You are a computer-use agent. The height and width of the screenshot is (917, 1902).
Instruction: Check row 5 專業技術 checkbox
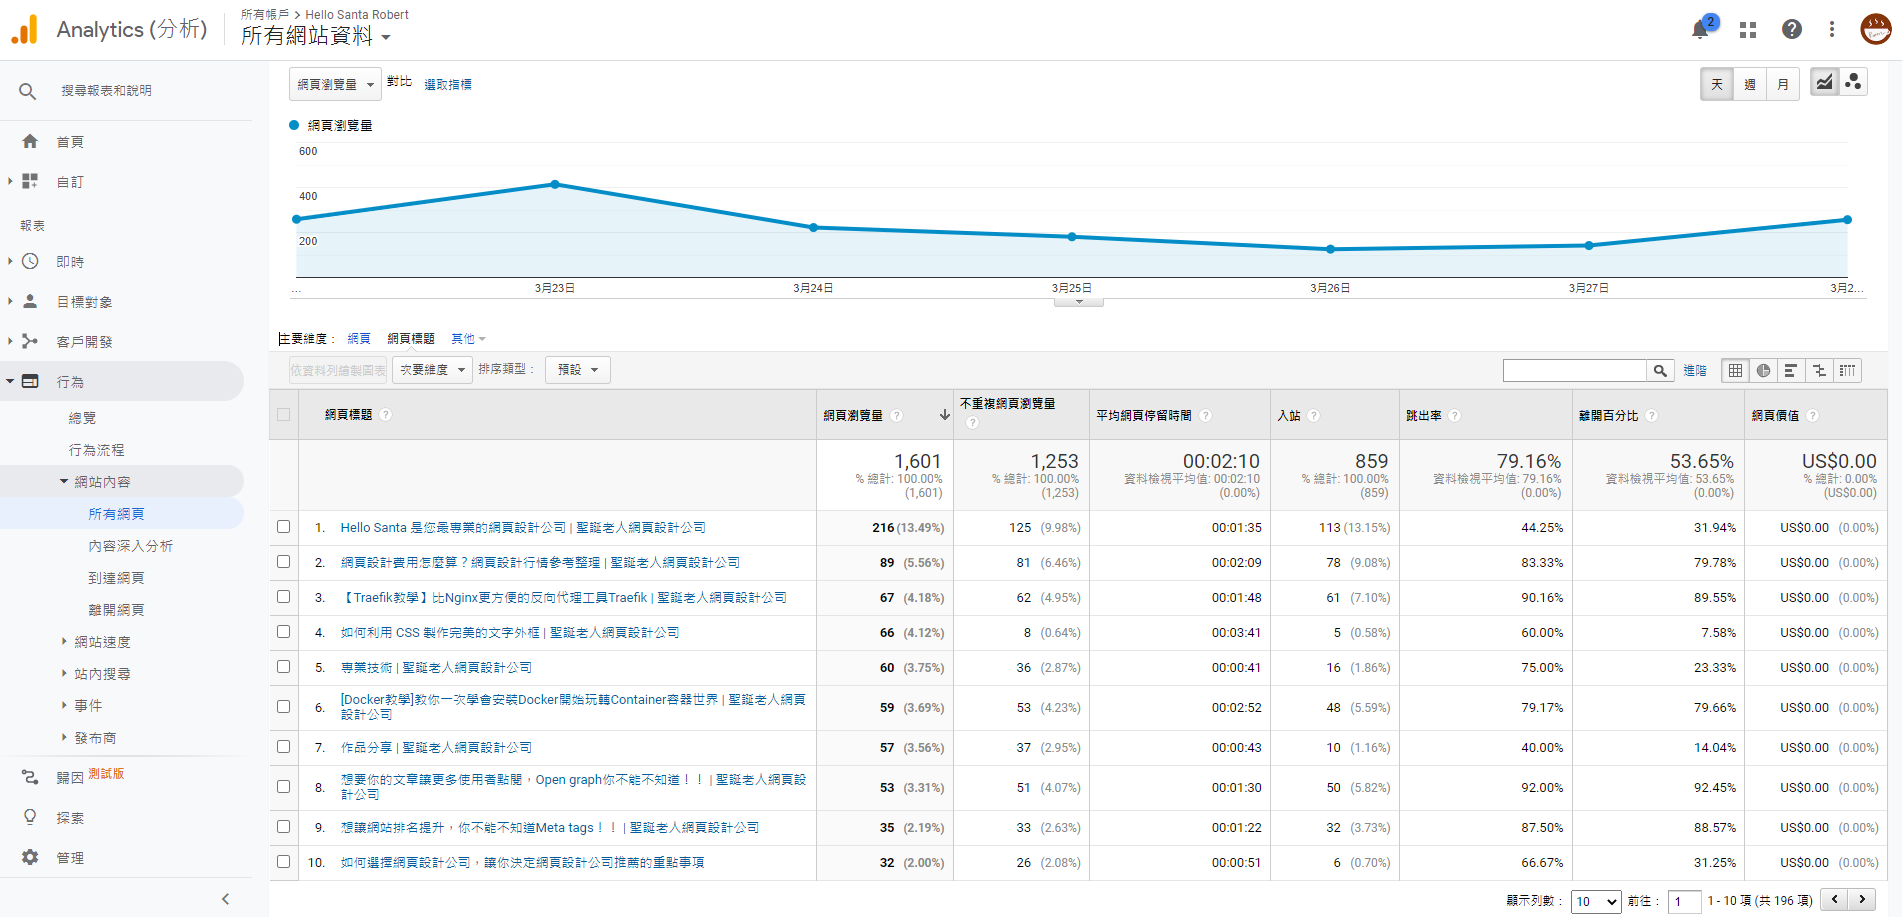click(284, 667)
